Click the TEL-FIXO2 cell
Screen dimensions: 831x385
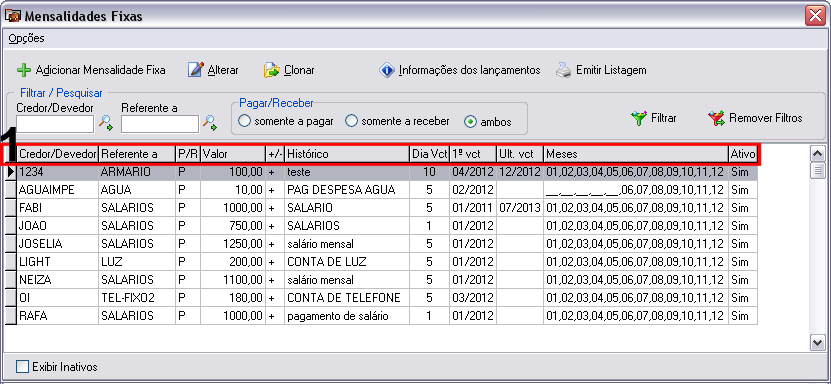coord(137,298)
